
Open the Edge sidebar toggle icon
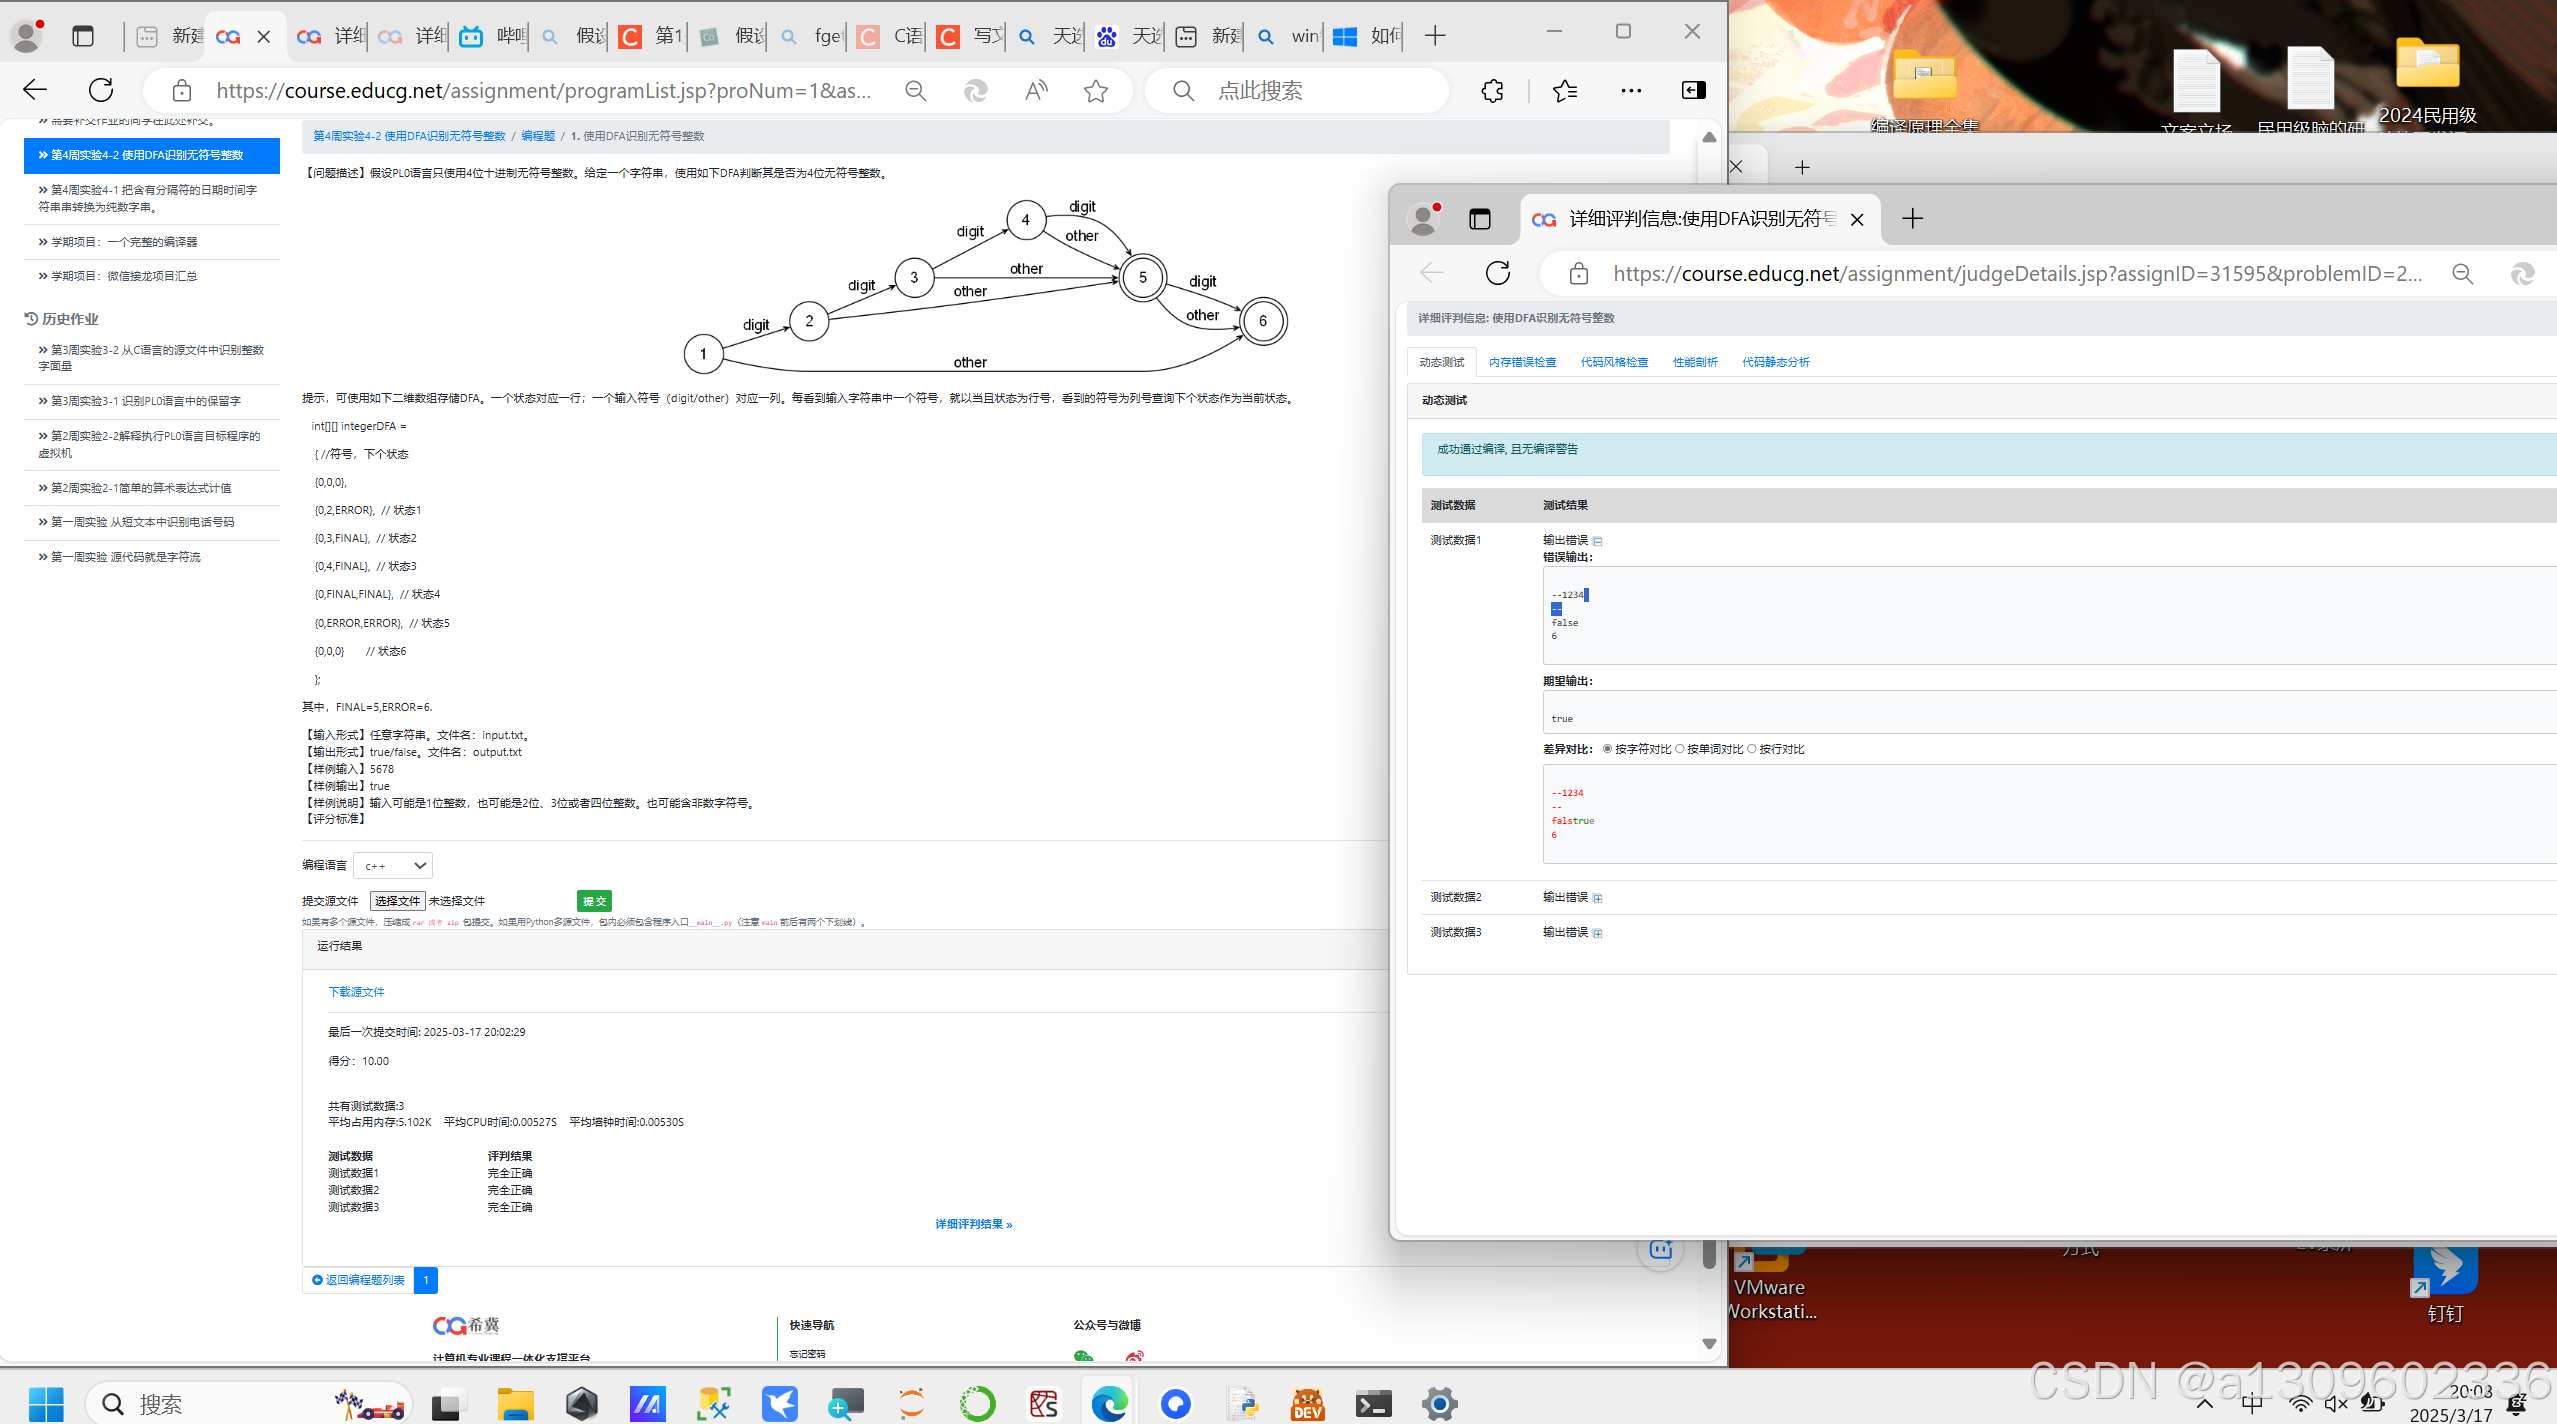click(1693, 91)
